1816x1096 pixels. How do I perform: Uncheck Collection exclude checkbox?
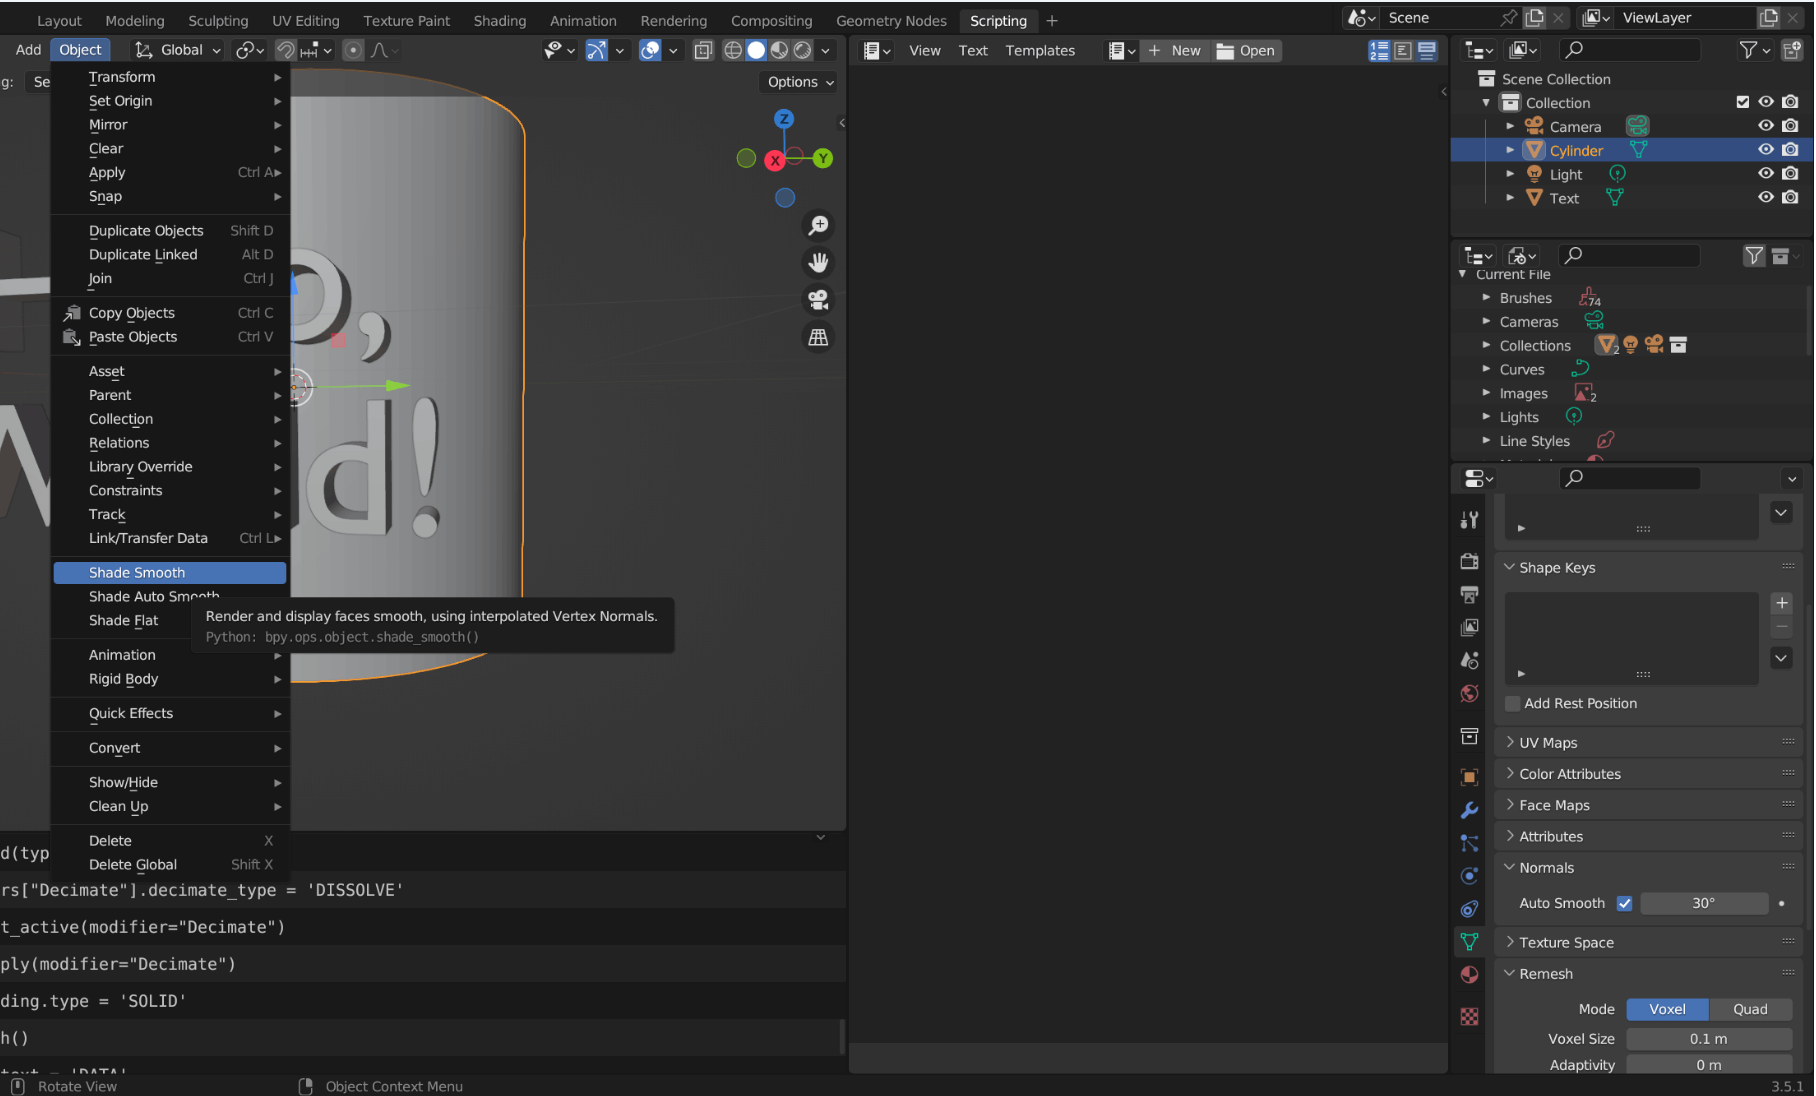1743,102
